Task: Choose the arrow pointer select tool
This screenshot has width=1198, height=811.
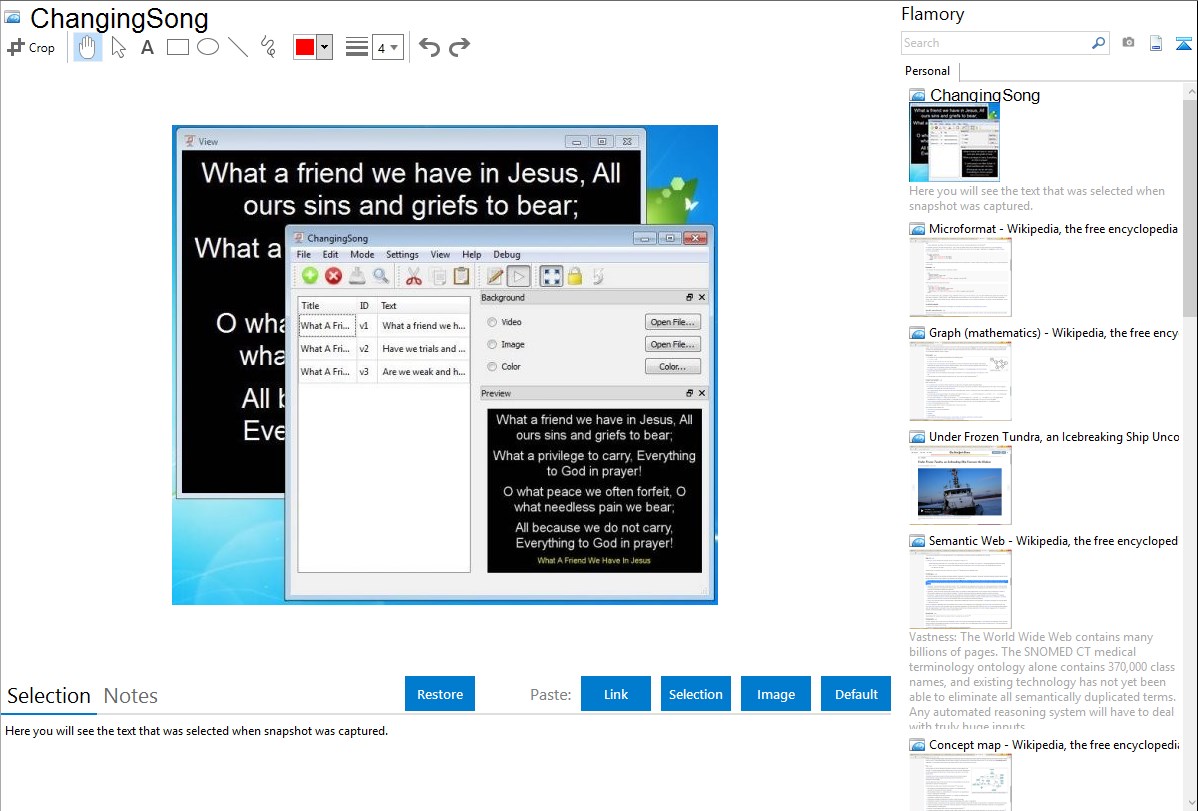Action: point(118,47)
